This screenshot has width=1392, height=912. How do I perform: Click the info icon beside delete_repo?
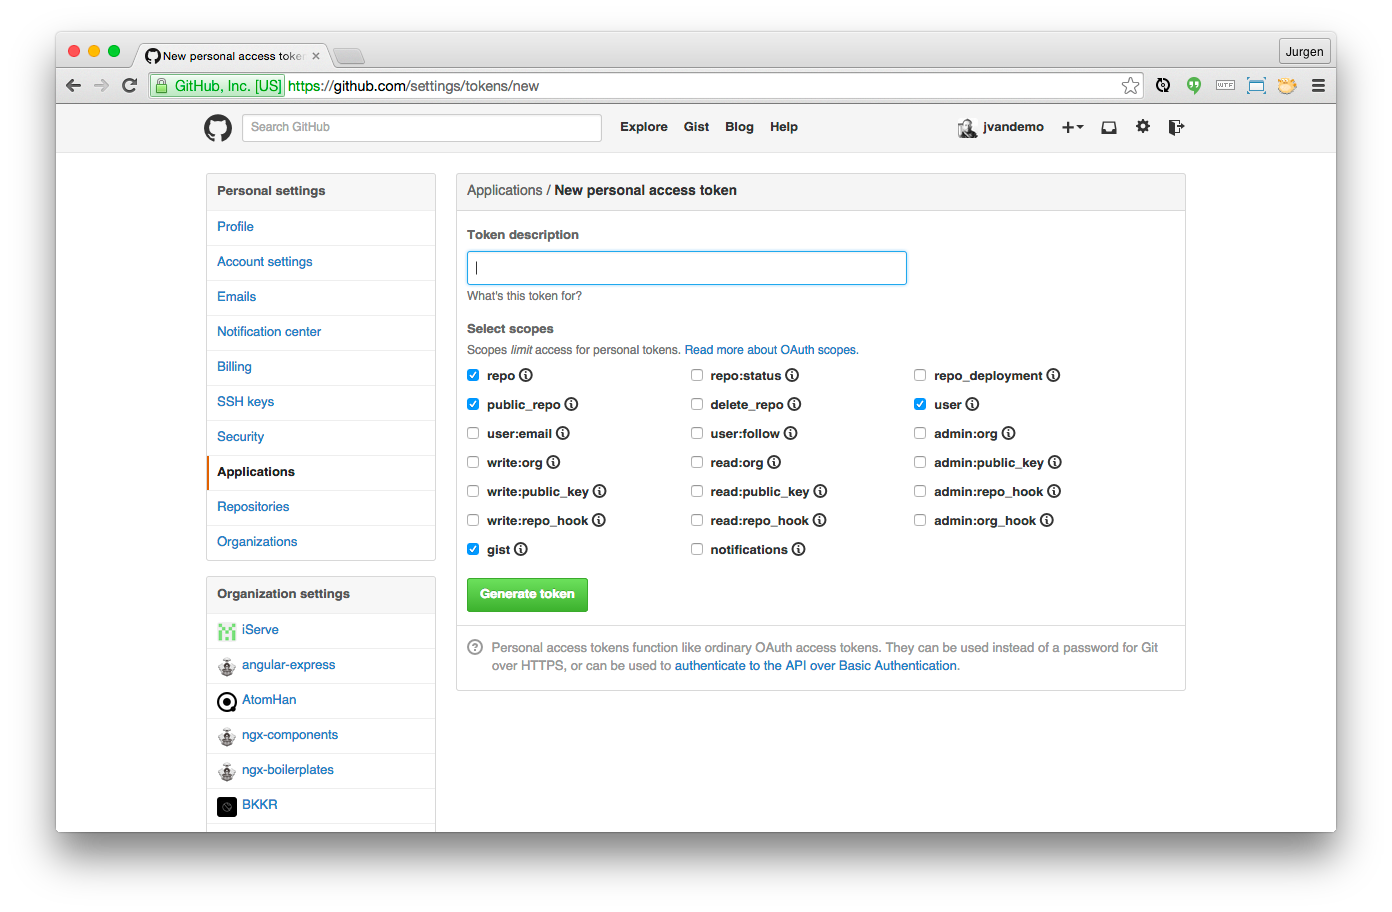(794, 404)
